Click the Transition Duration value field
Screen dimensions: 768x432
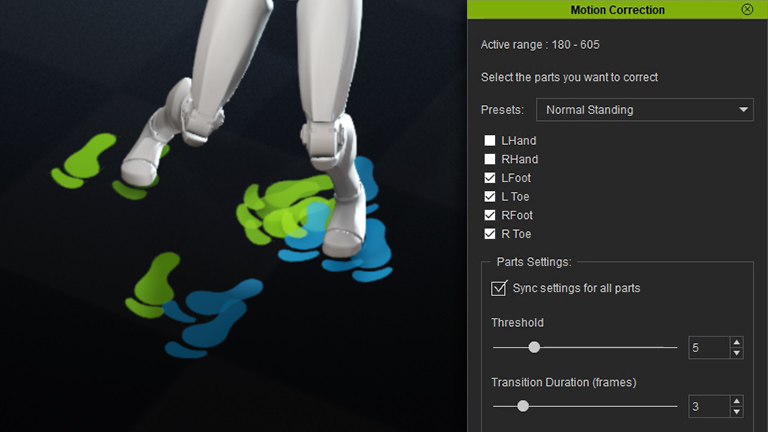coord(708,406)
